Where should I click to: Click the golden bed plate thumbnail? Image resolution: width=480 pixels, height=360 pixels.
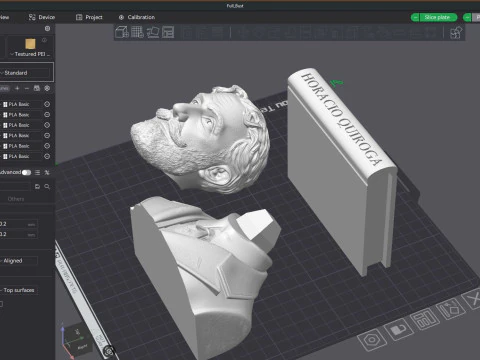click(30, 44)
